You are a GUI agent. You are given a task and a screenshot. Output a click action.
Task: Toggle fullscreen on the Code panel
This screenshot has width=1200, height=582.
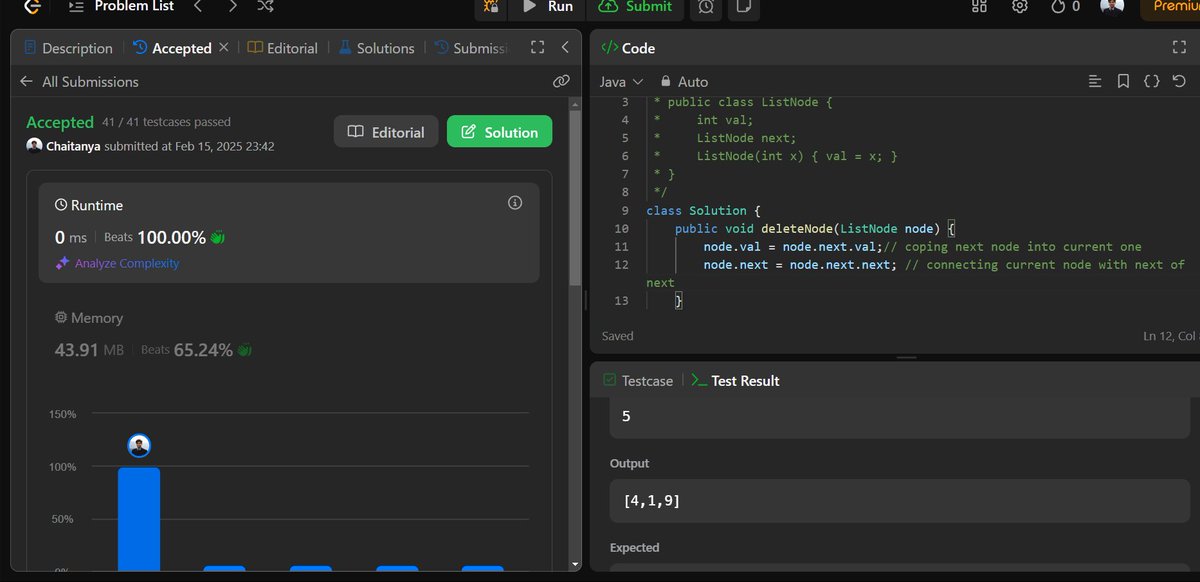tap(1181, 47)
